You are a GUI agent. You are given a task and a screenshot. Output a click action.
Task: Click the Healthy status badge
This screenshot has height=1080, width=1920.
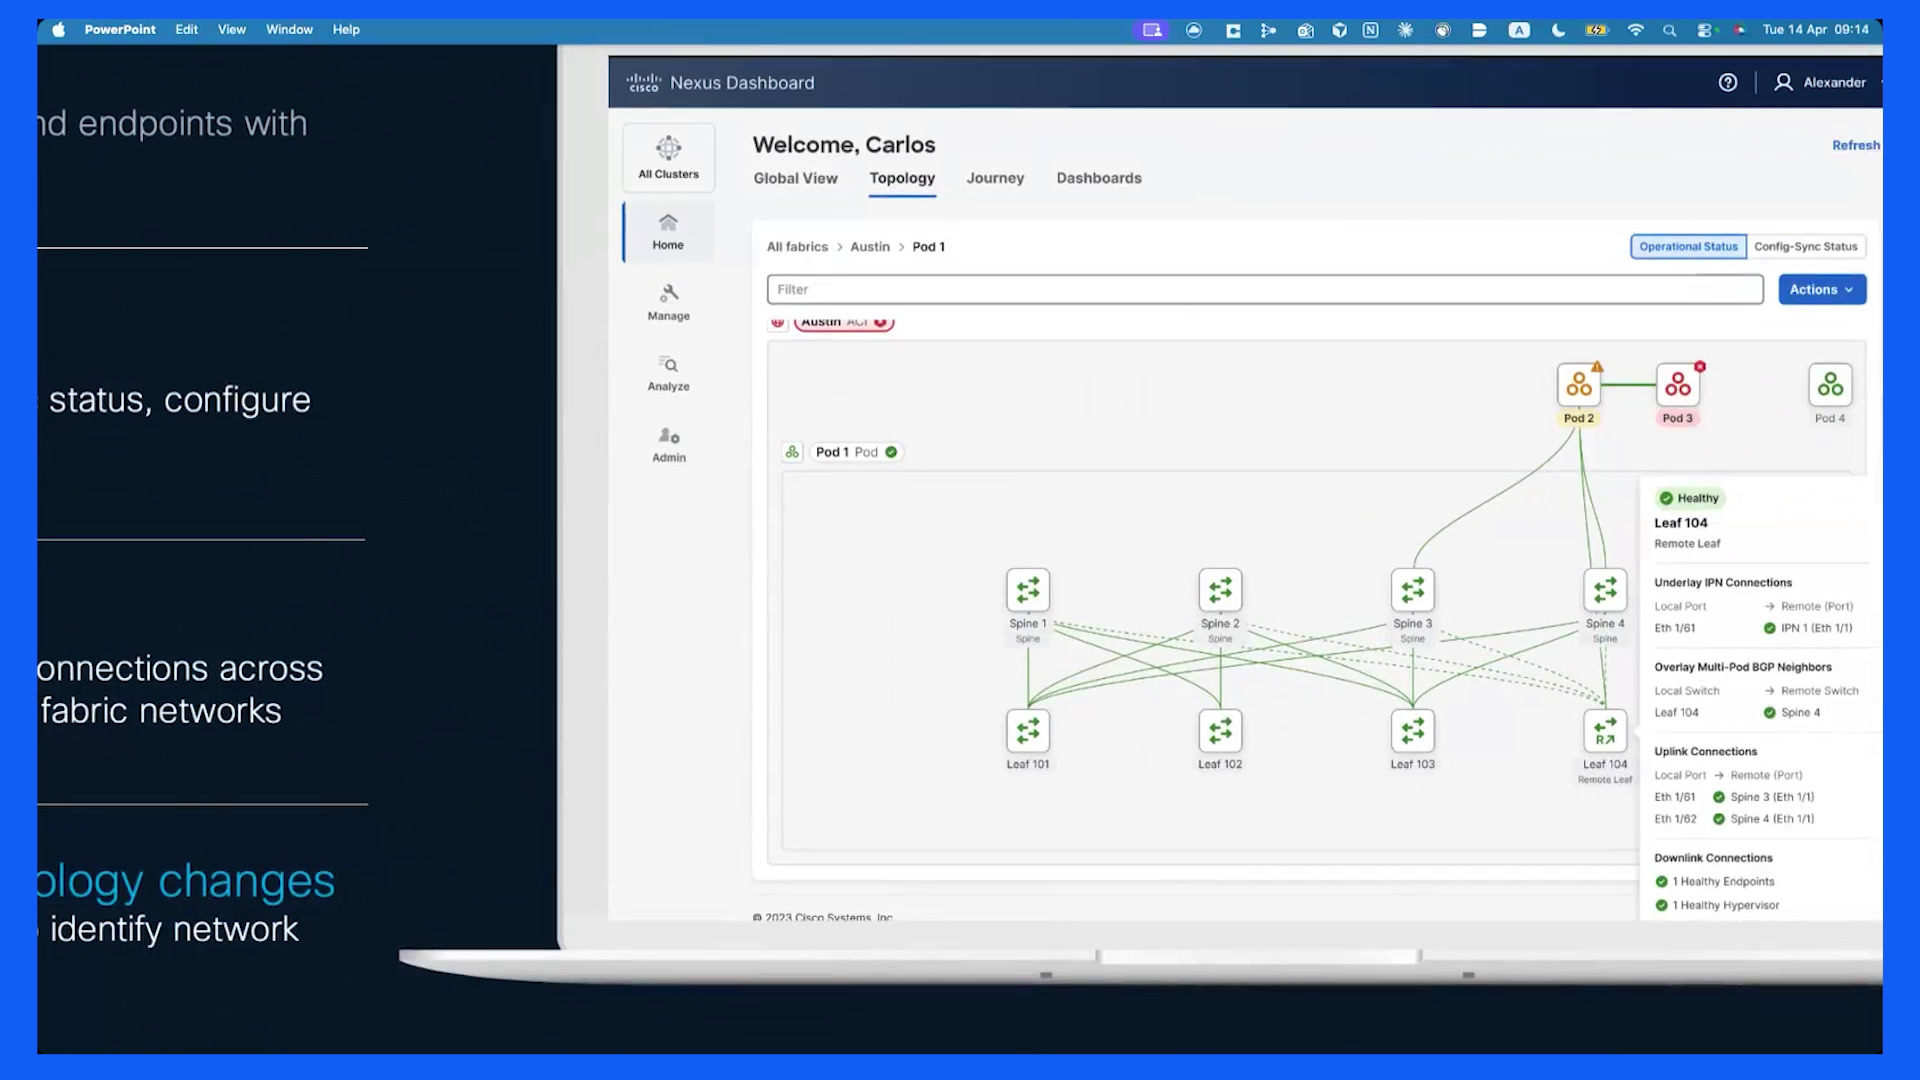pos(1689,498)
